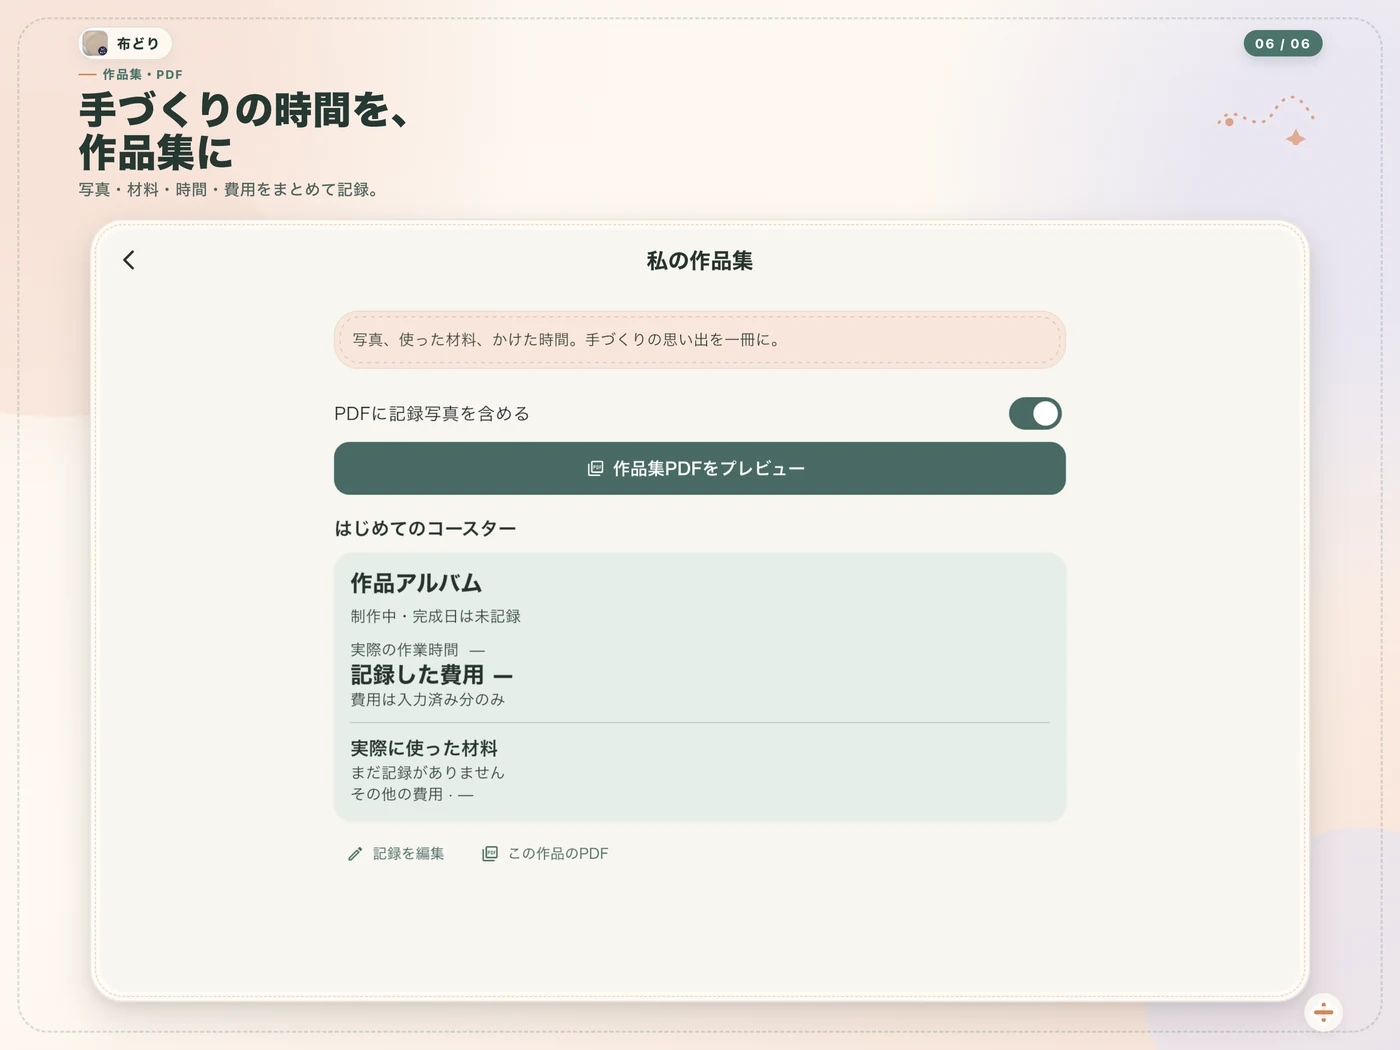
Task: Click その他の費用 line
Action: pos(412,794)
